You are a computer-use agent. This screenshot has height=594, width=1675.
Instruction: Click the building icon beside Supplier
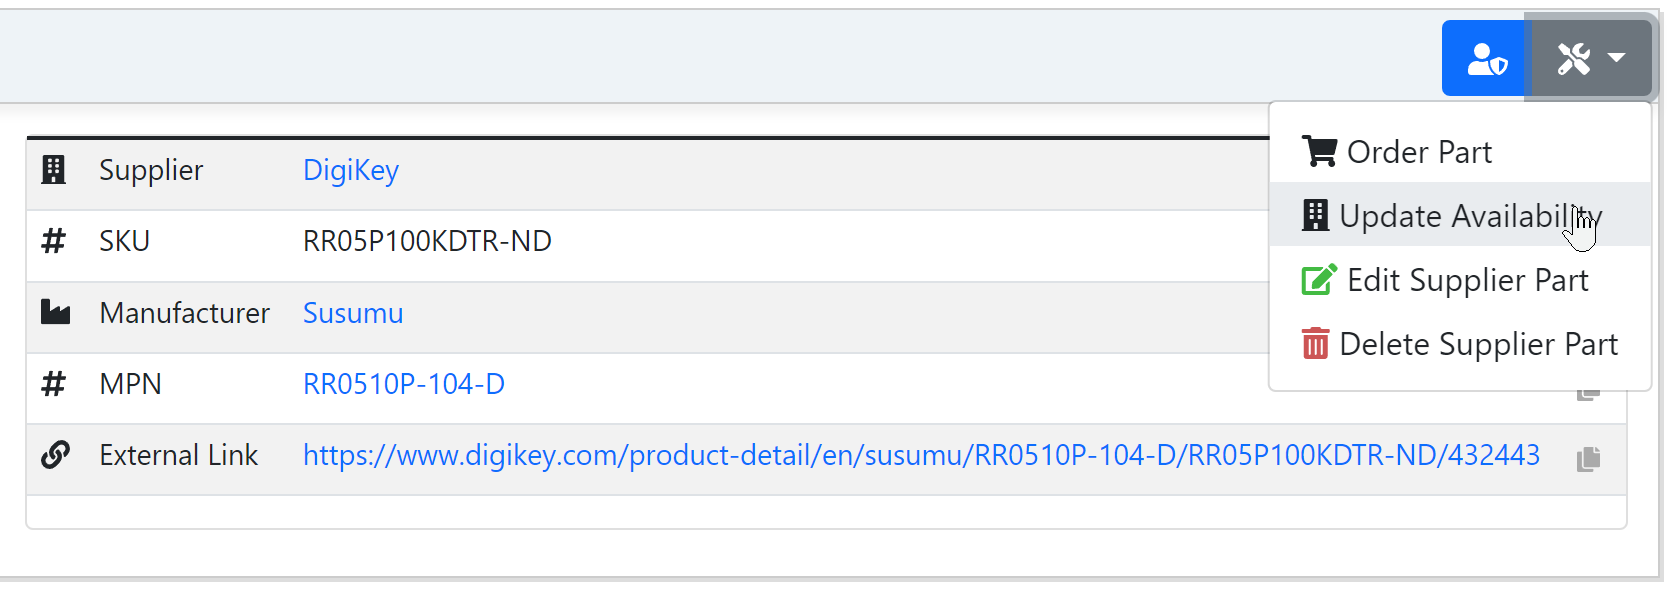click(53, 170)
